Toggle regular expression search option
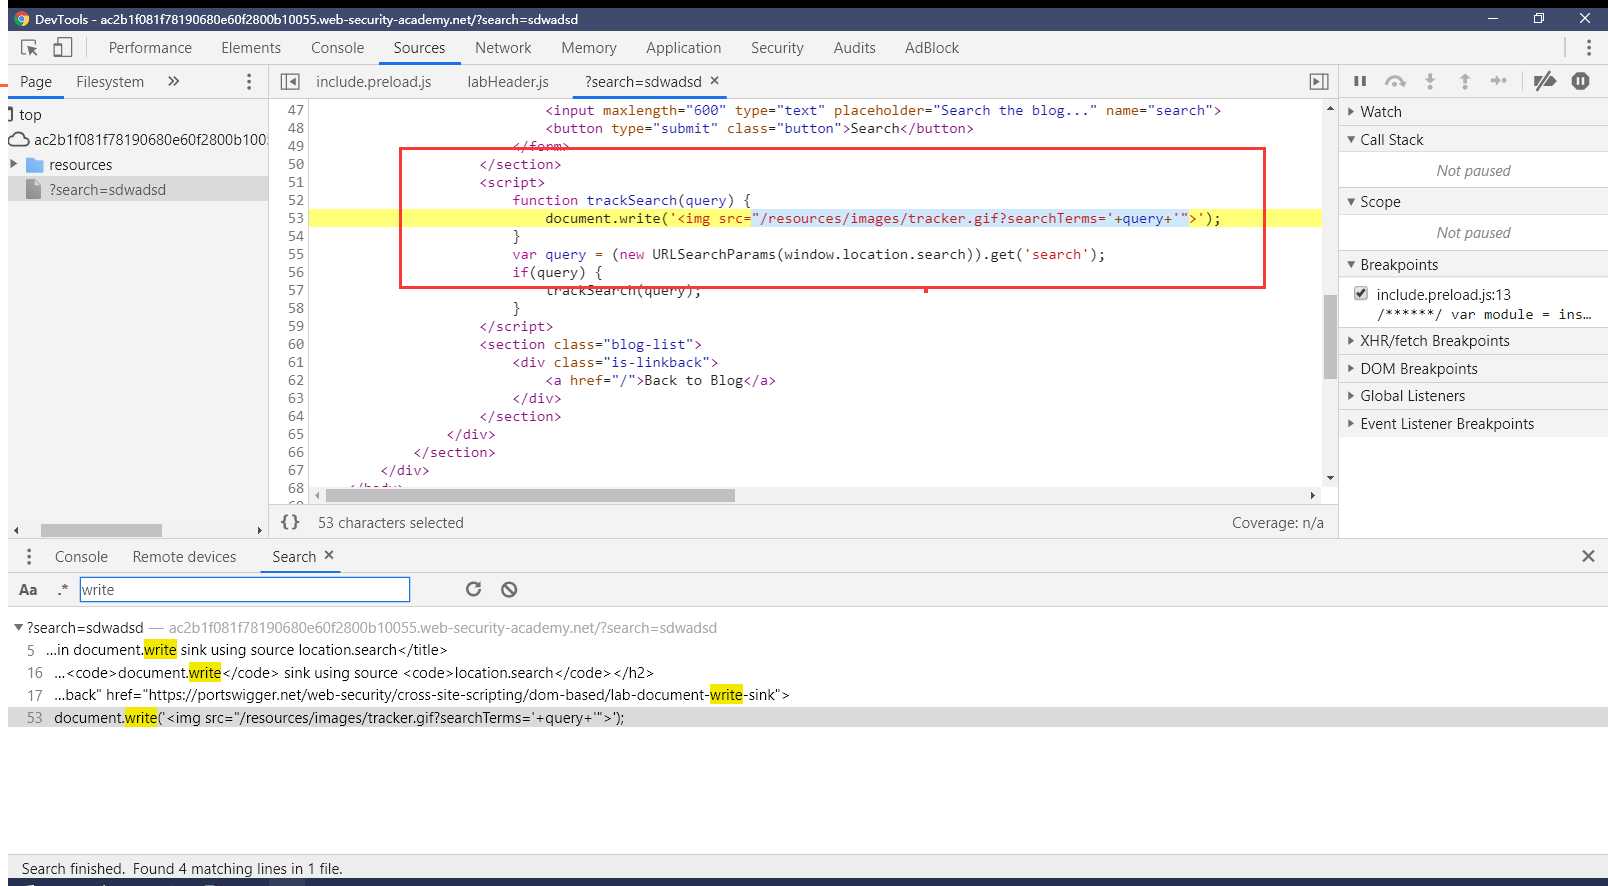 click(x=63, y=590)
